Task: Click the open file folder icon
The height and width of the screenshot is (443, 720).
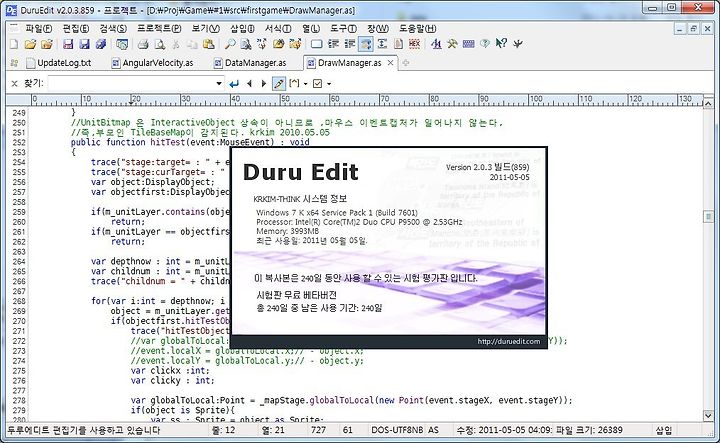Action: pyautogui.click(x=30, y=44)
